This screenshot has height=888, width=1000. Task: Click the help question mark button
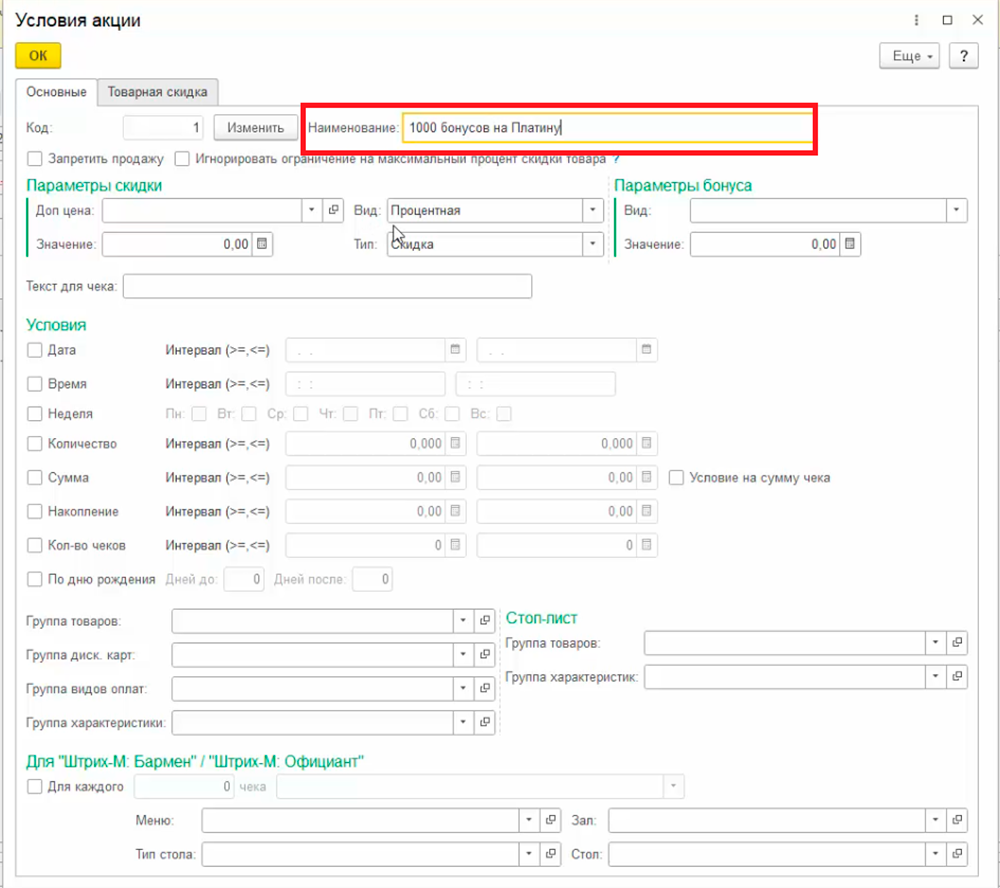click(963, 56)
